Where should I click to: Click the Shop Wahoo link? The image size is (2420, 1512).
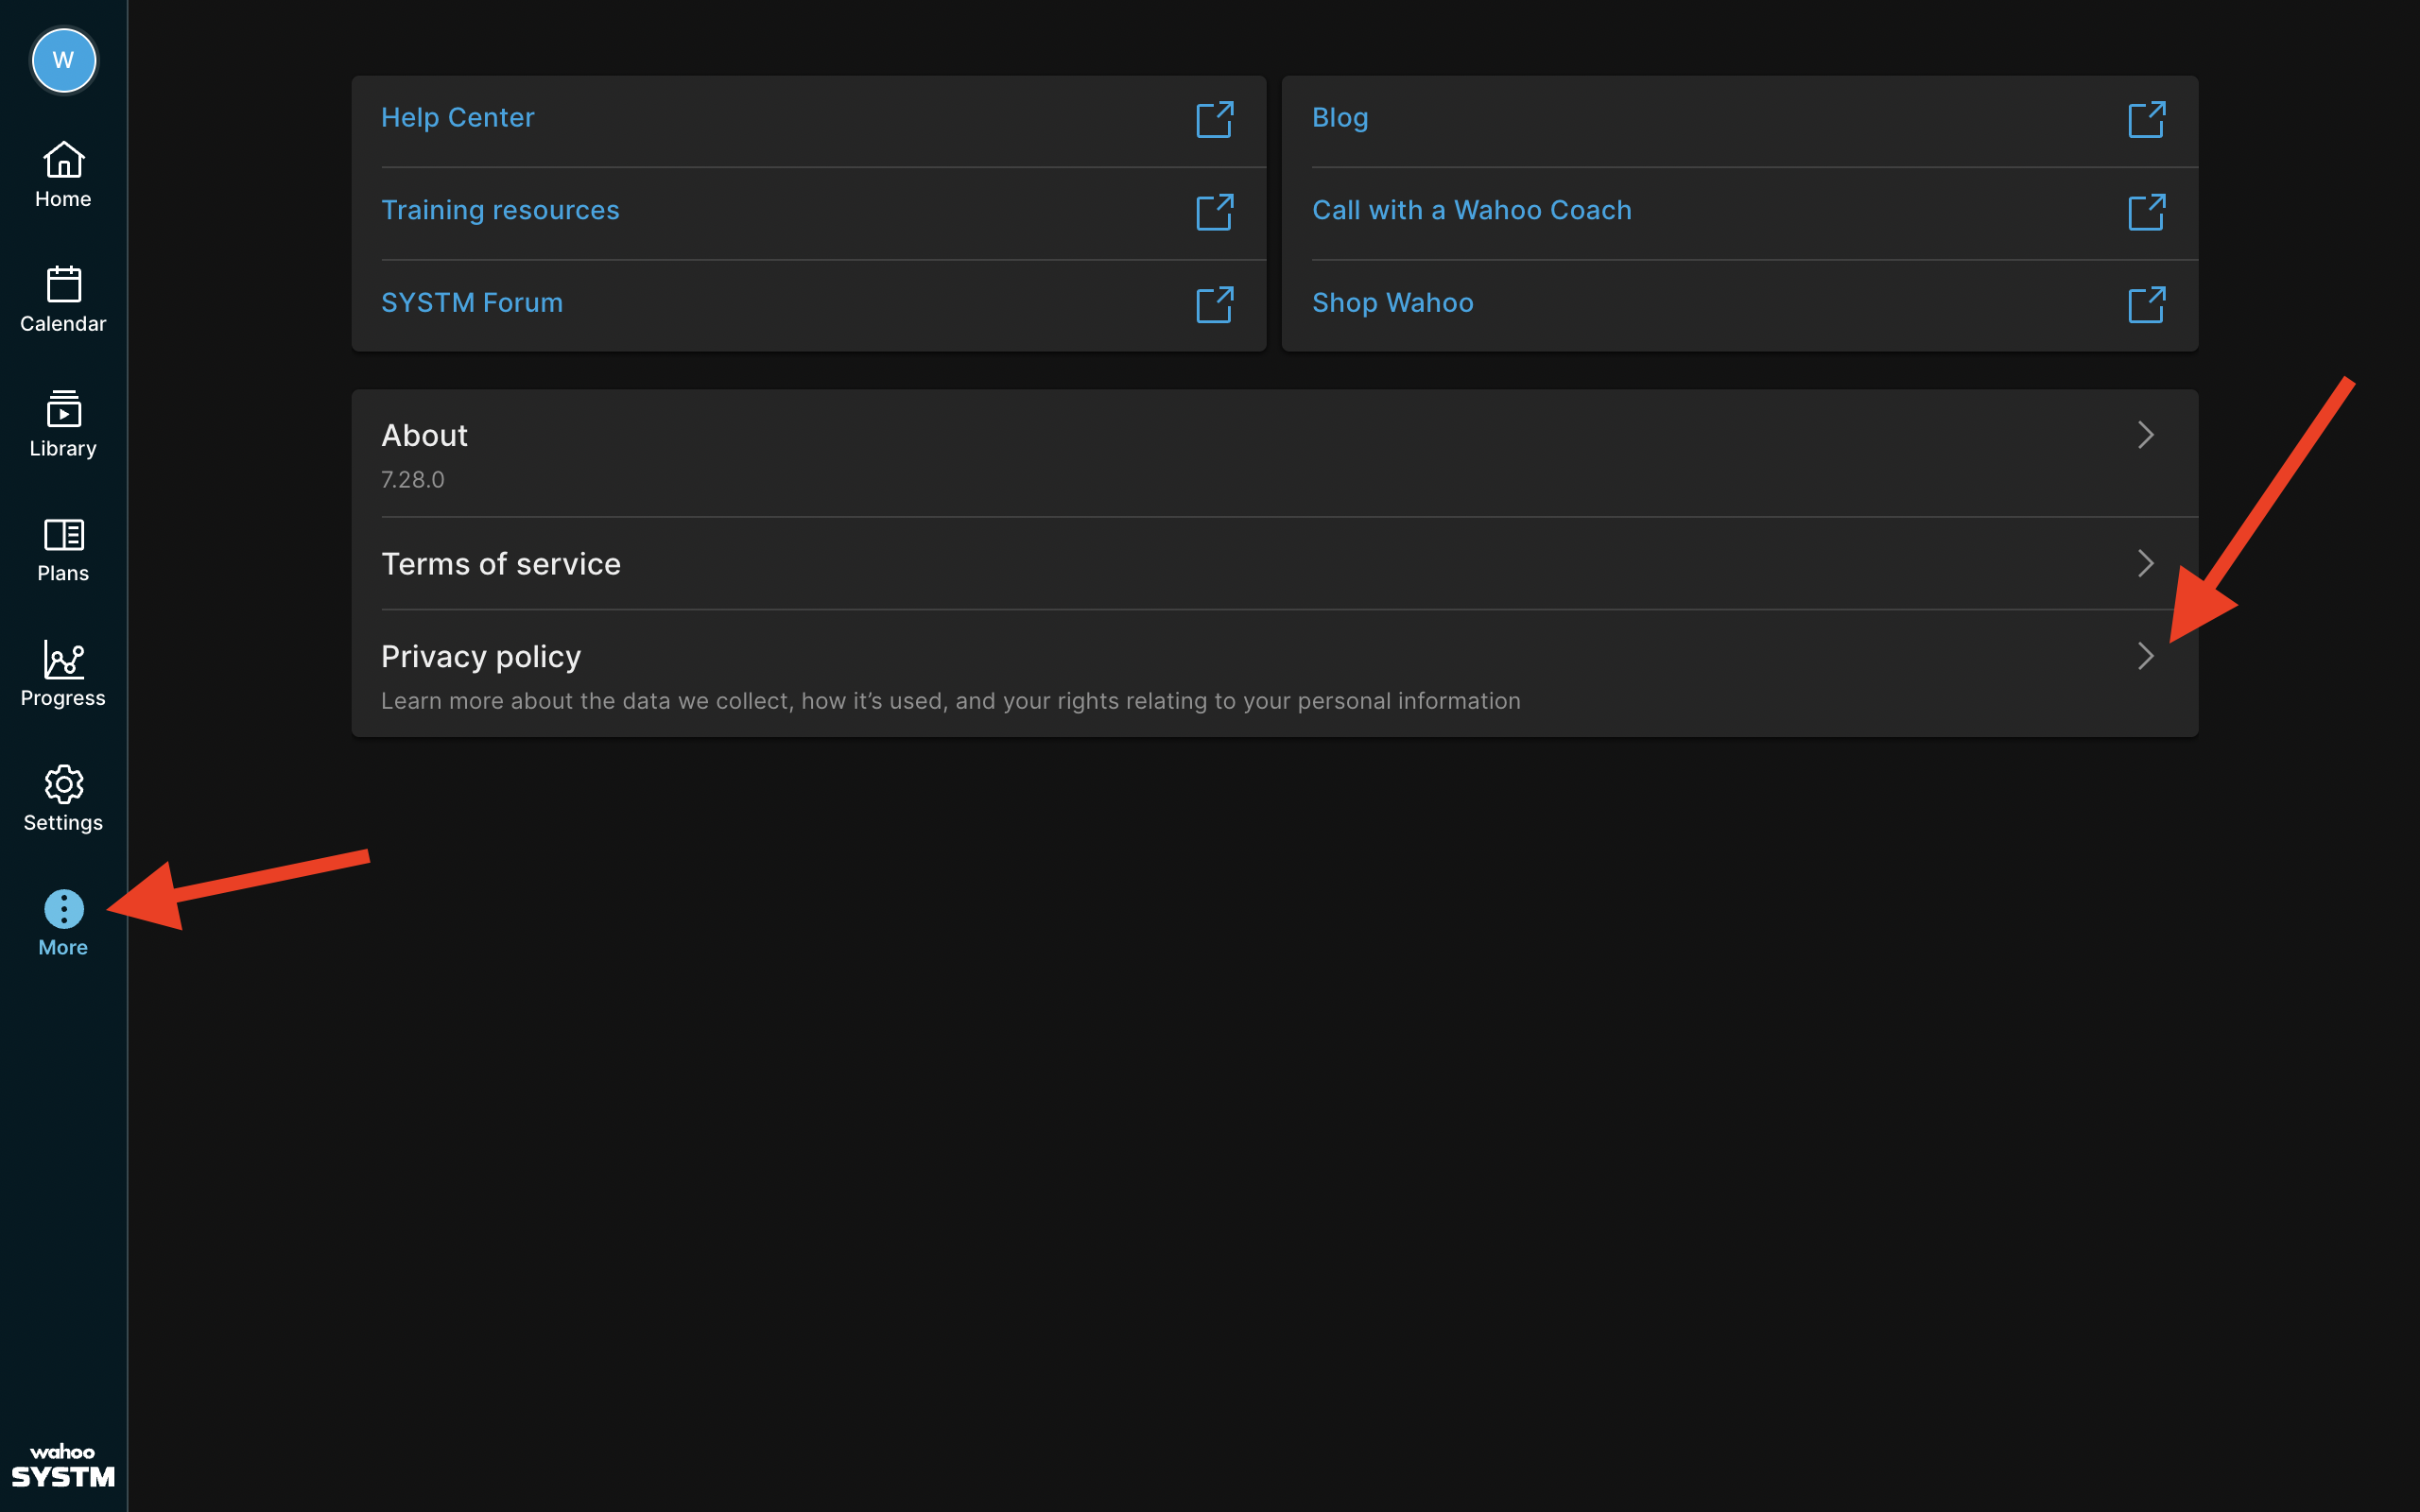click(x=1393, y=303)
